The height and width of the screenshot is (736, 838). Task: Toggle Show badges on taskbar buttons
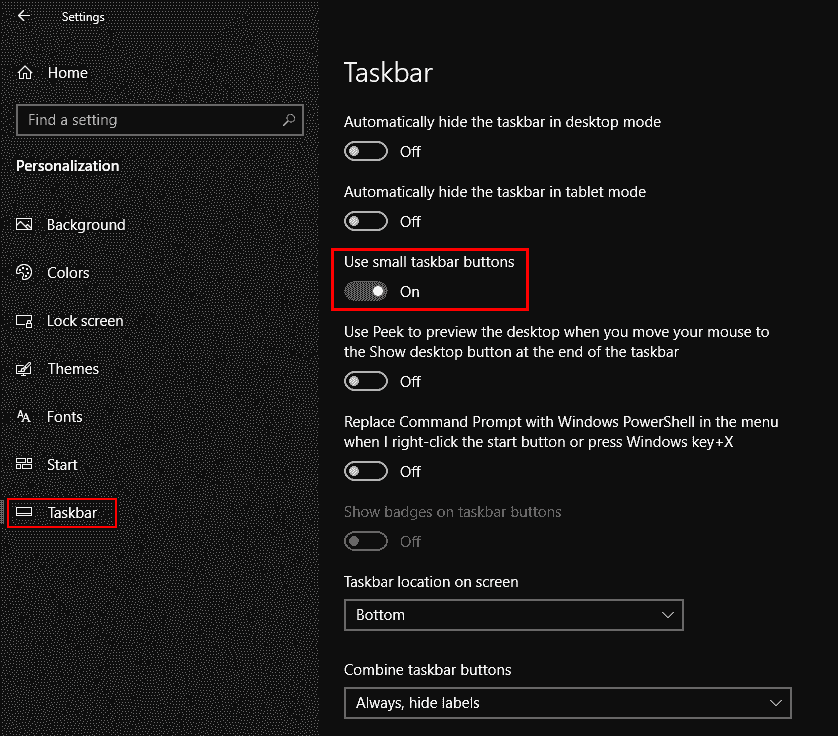366,541
